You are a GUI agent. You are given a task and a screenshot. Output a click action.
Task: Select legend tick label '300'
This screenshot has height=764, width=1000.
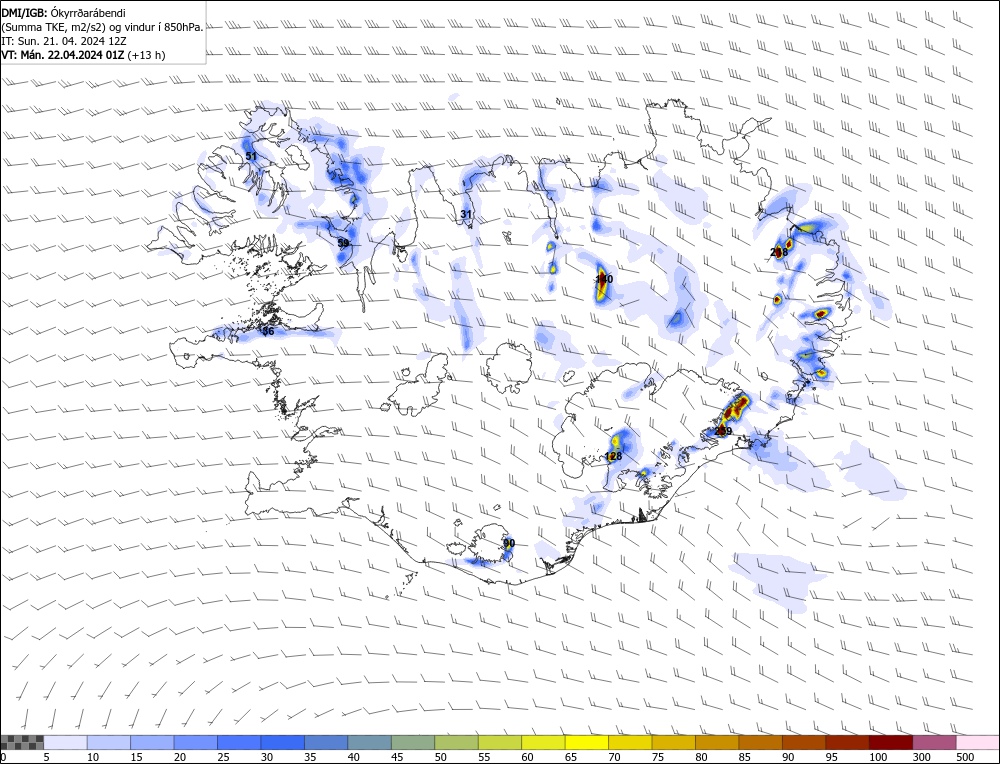(x=921, y=757)
